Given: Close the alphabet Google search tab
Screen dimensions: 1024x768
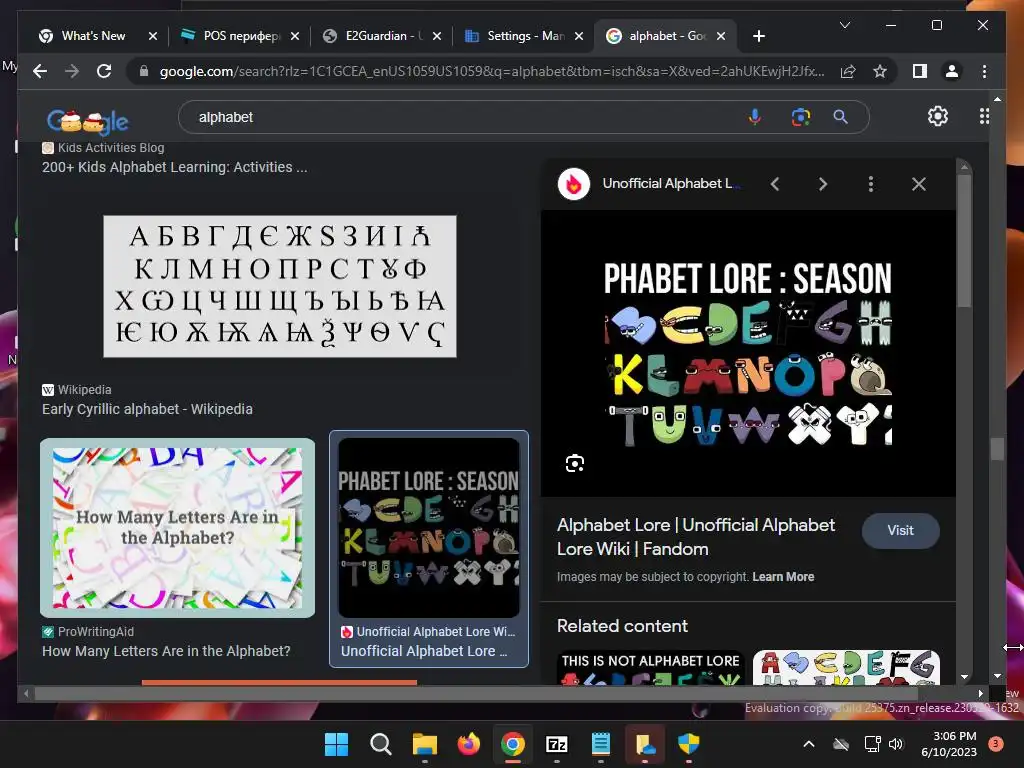Looking at the screenshot, I should (721, 36).
